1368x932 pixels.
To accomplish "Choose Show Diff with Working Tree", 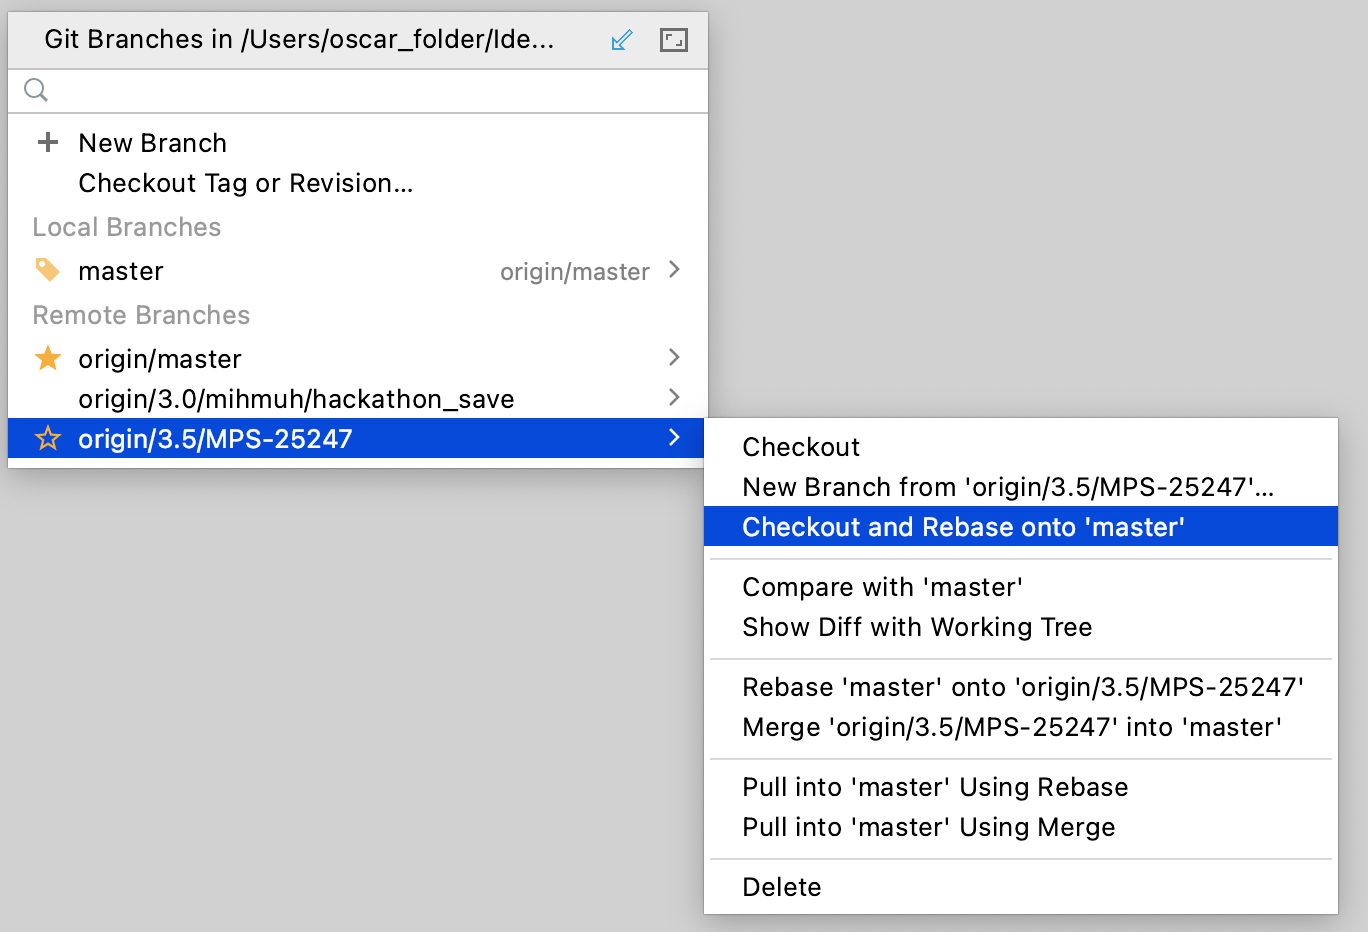I will pyautogui.click(x=917, y=627).
